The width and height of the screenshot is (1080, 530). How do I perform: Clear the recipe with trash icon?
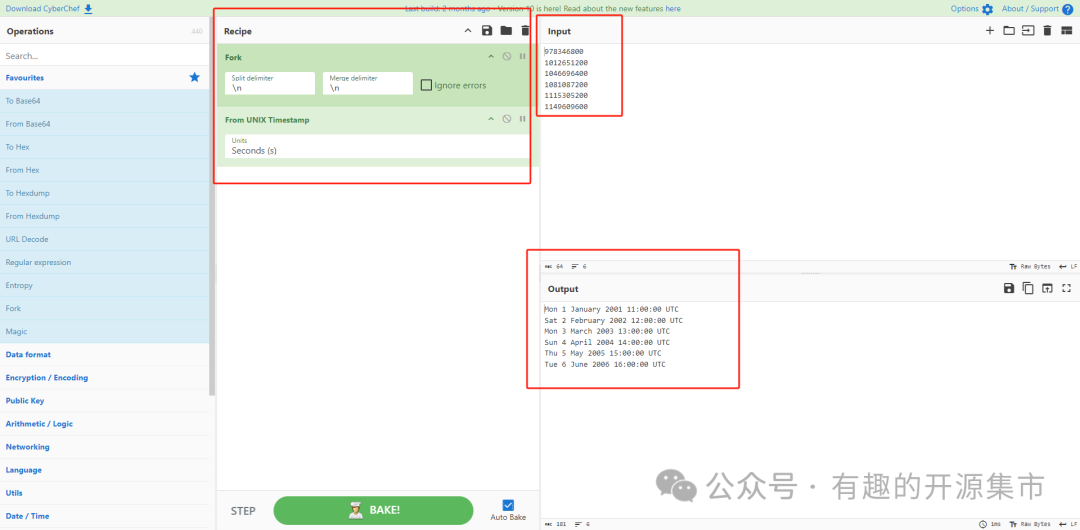(x=525, y=31)
